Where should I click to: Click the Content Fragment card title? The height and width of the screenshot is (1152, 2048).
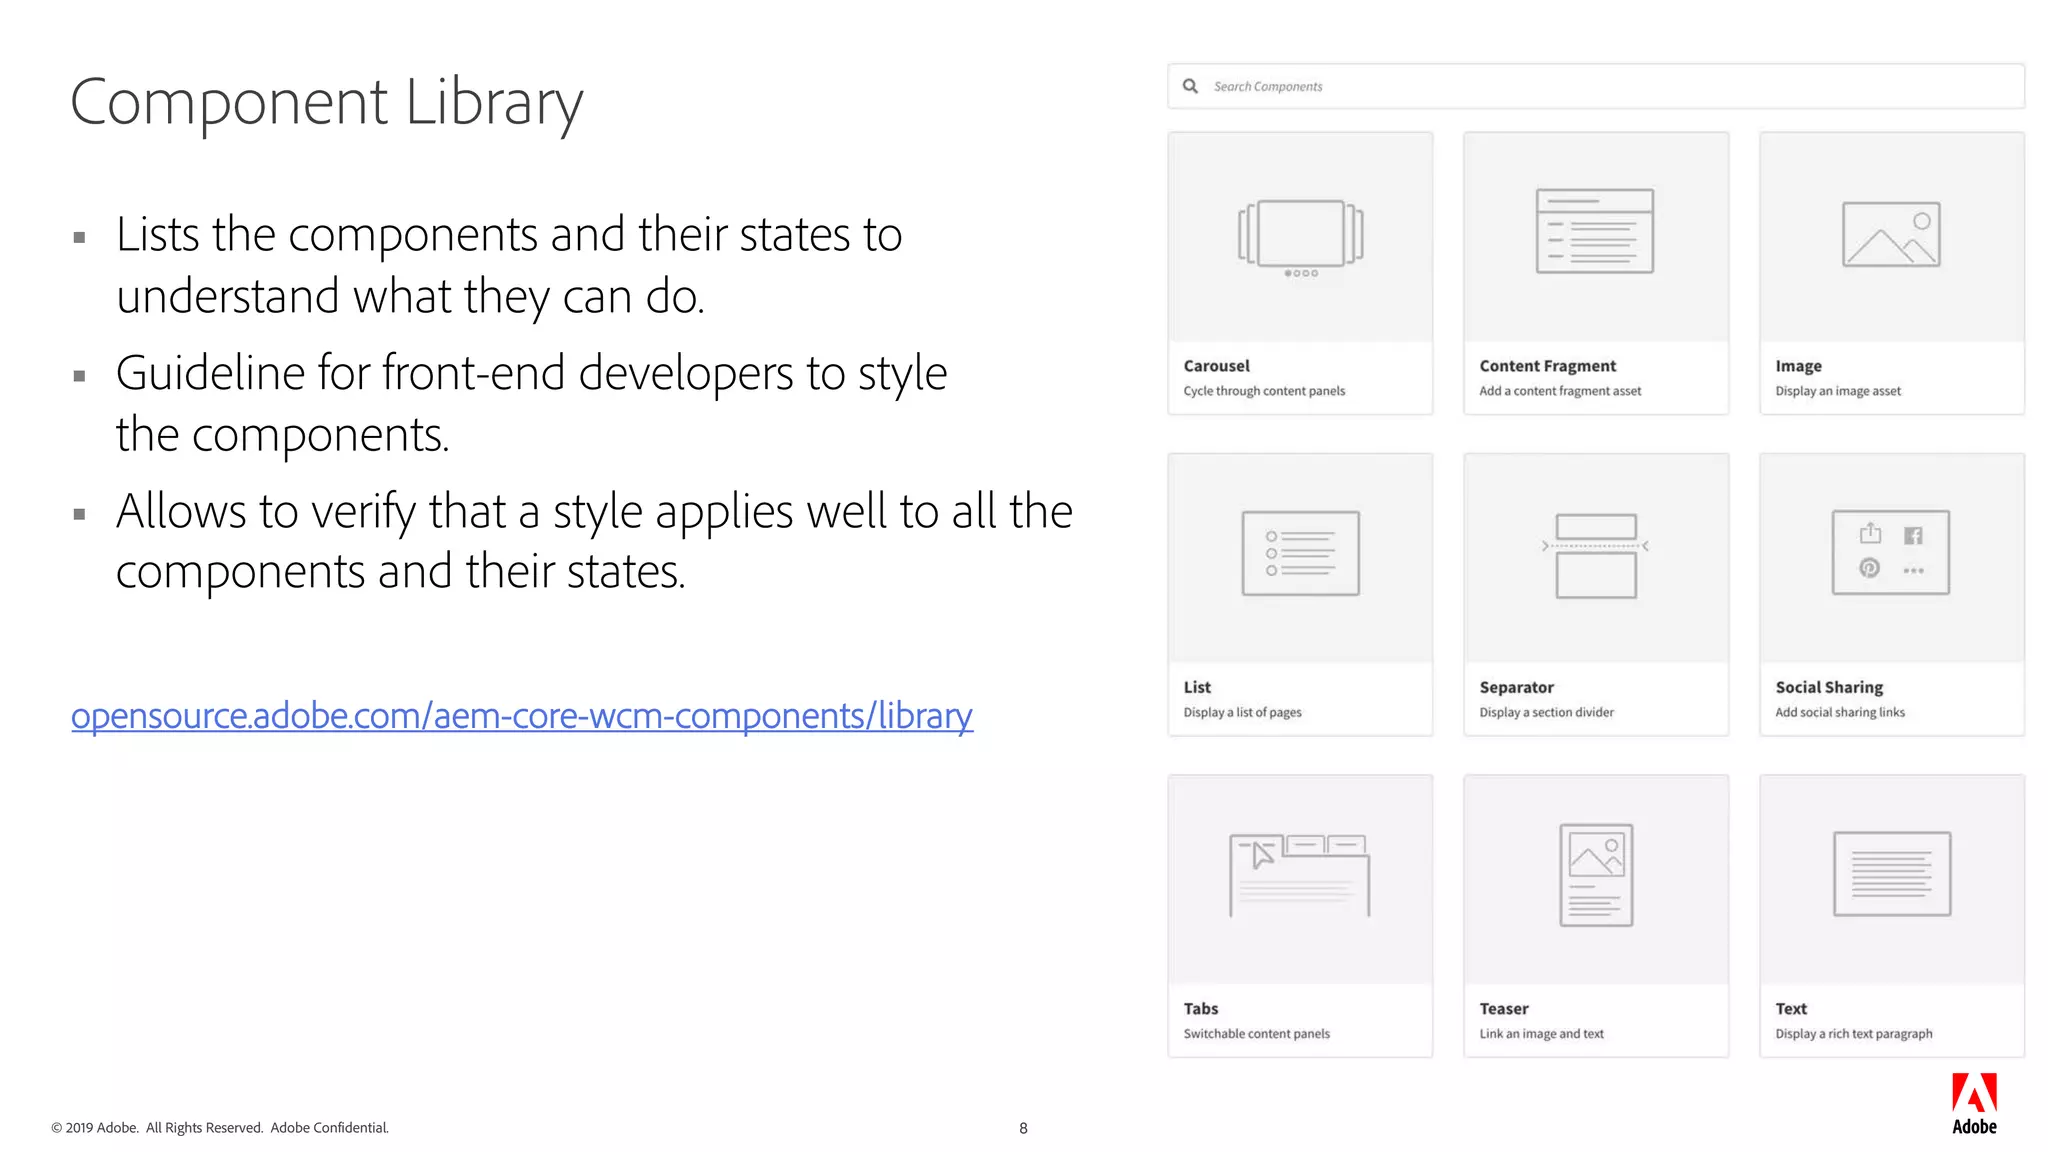click(x=1547, y=366)
